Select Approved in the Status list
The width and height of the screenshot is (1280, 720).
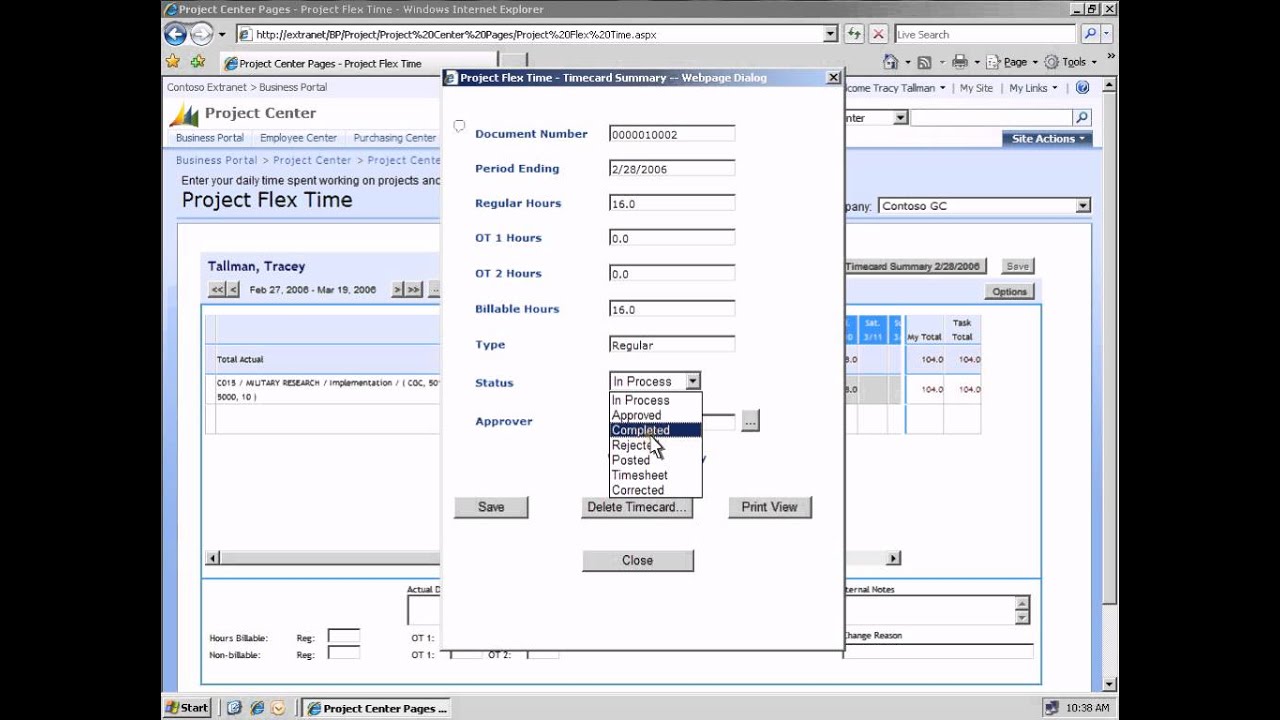click(x=656, y=415)
